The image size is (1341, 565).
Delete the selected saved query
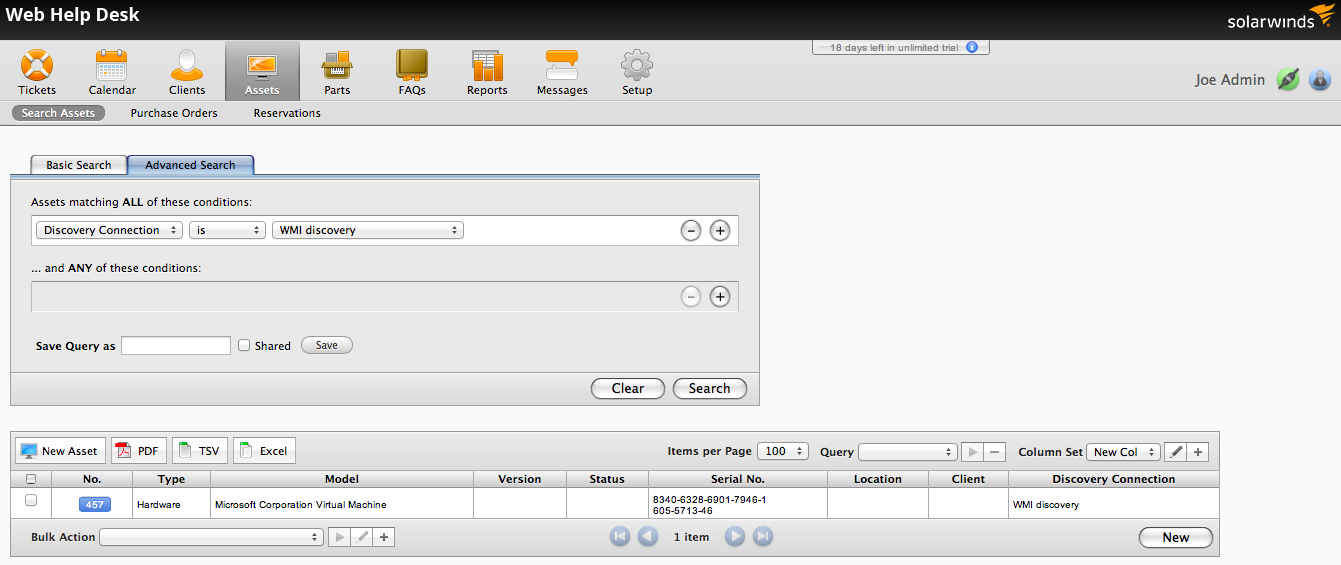pyautogui.click(x=994, y=452)
